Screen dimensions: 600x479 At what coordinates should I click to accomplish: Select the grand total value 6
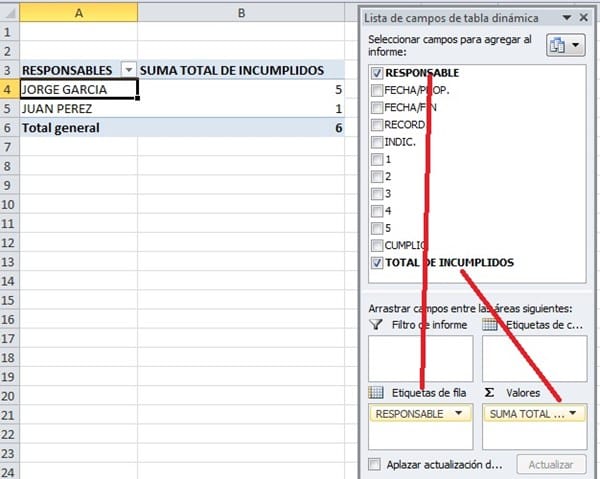[241, 128]
